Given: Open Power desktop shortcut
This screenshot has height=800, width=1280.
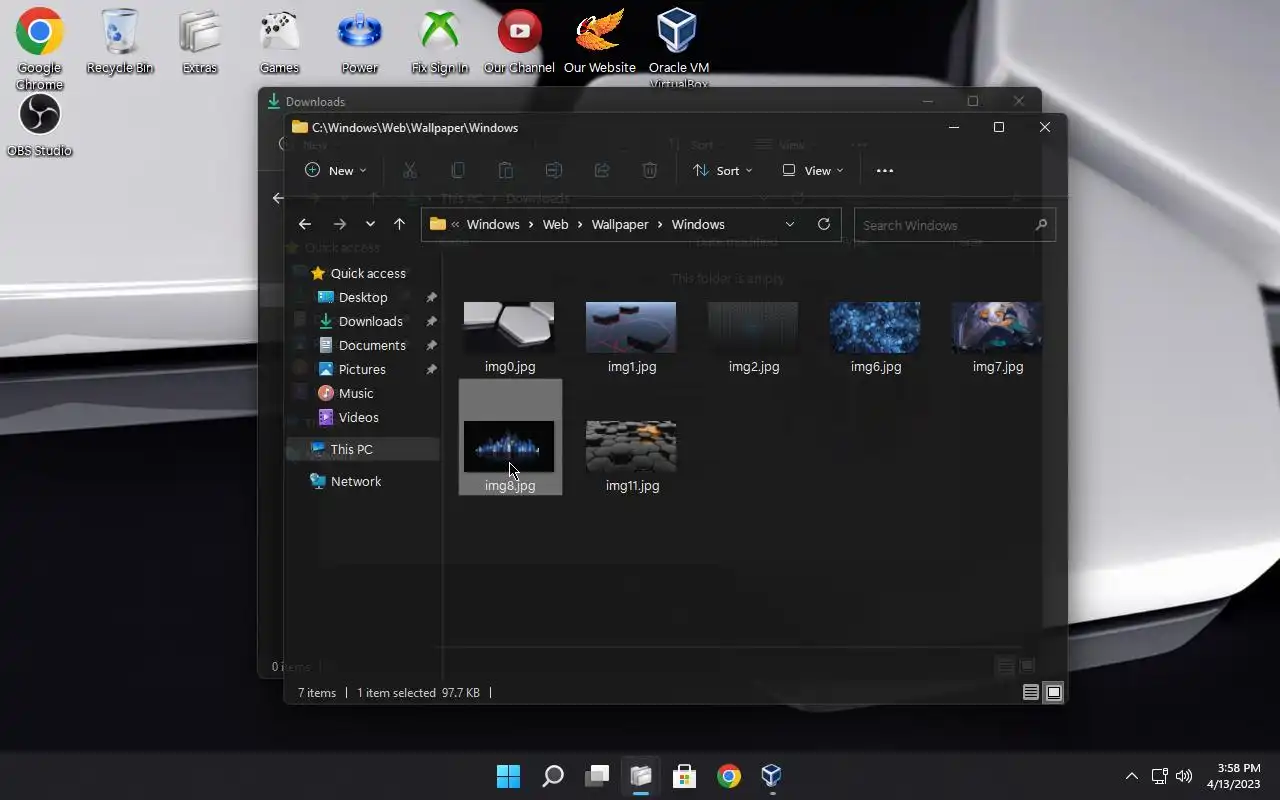Looking at the screenshot, I should [x=360, y=42].
